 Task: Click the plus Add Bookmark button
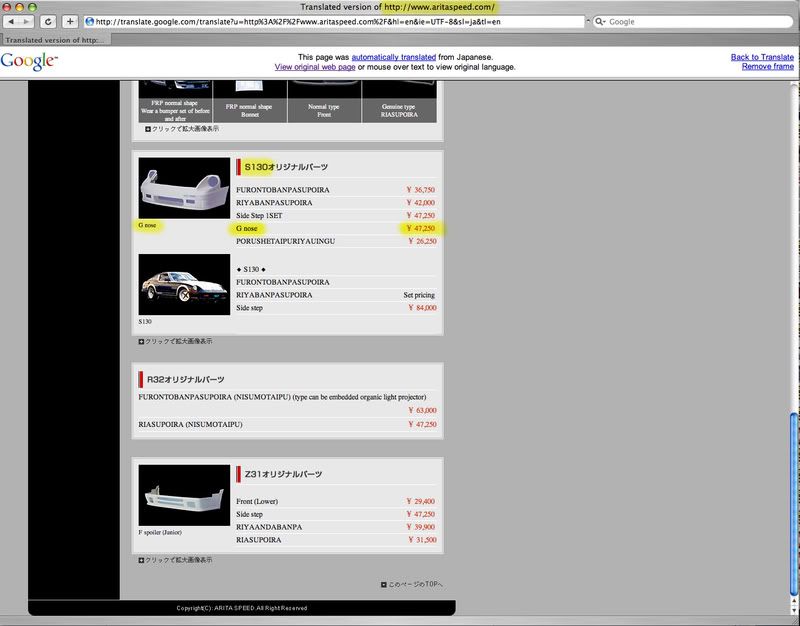[x=70, y=21]
